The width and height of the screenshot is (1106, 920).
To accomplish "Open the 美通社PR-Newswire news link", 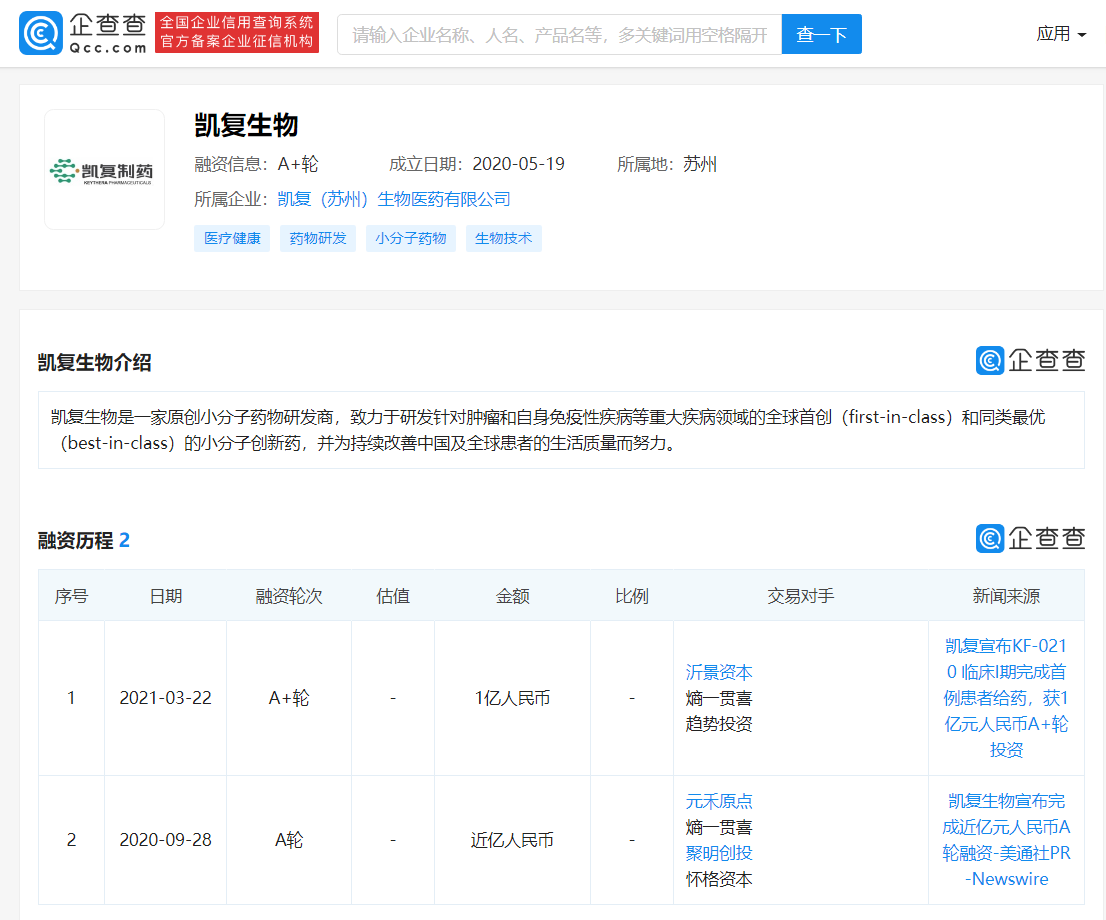I will click(1006, 840).
